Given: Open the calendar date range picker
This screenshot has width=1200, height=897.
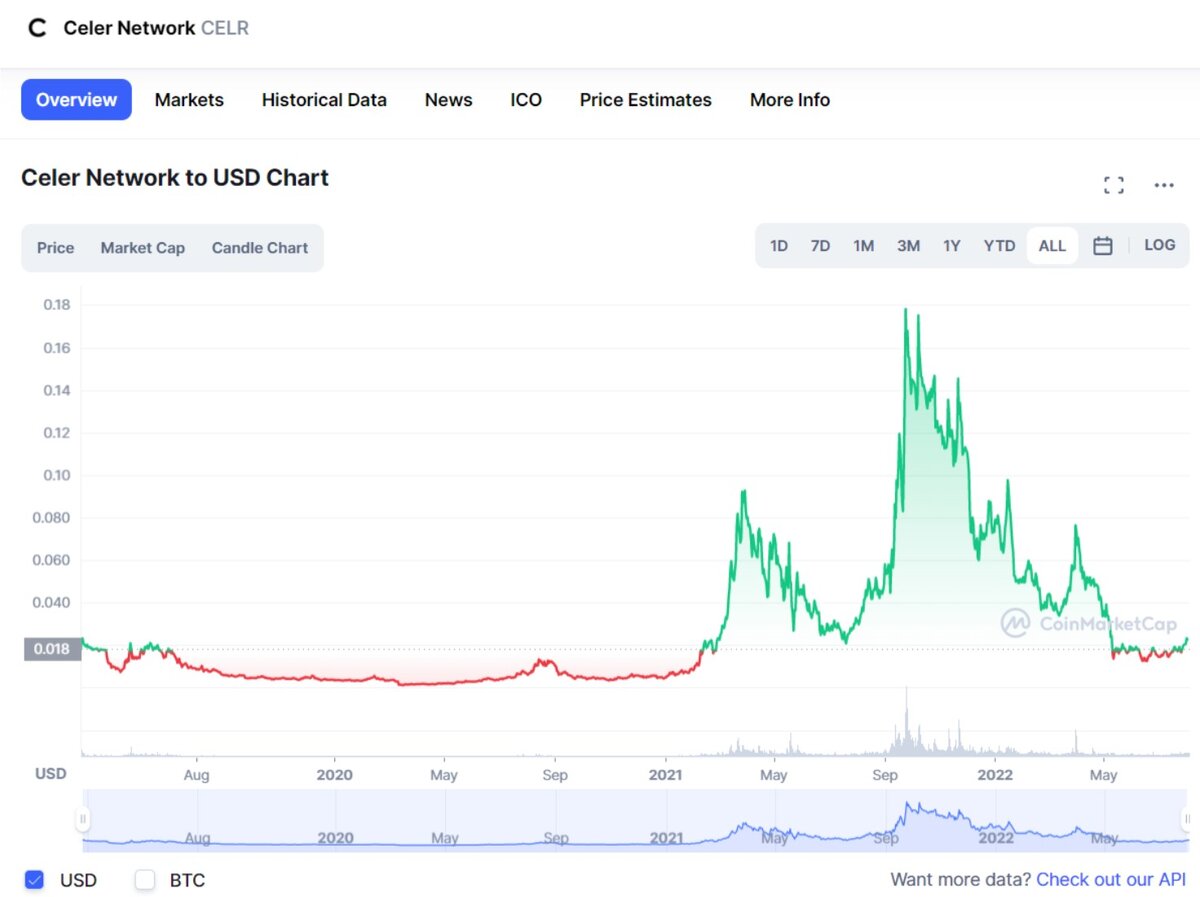Looking at the screenshot, I should click(1103, 246).
